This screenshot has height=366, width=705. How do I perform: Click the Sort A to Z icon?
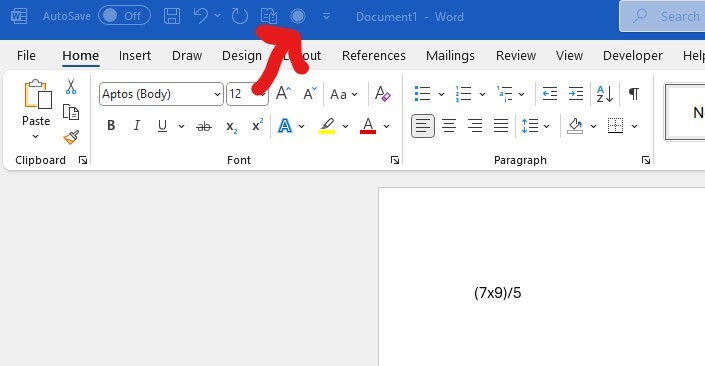[604, 94]
